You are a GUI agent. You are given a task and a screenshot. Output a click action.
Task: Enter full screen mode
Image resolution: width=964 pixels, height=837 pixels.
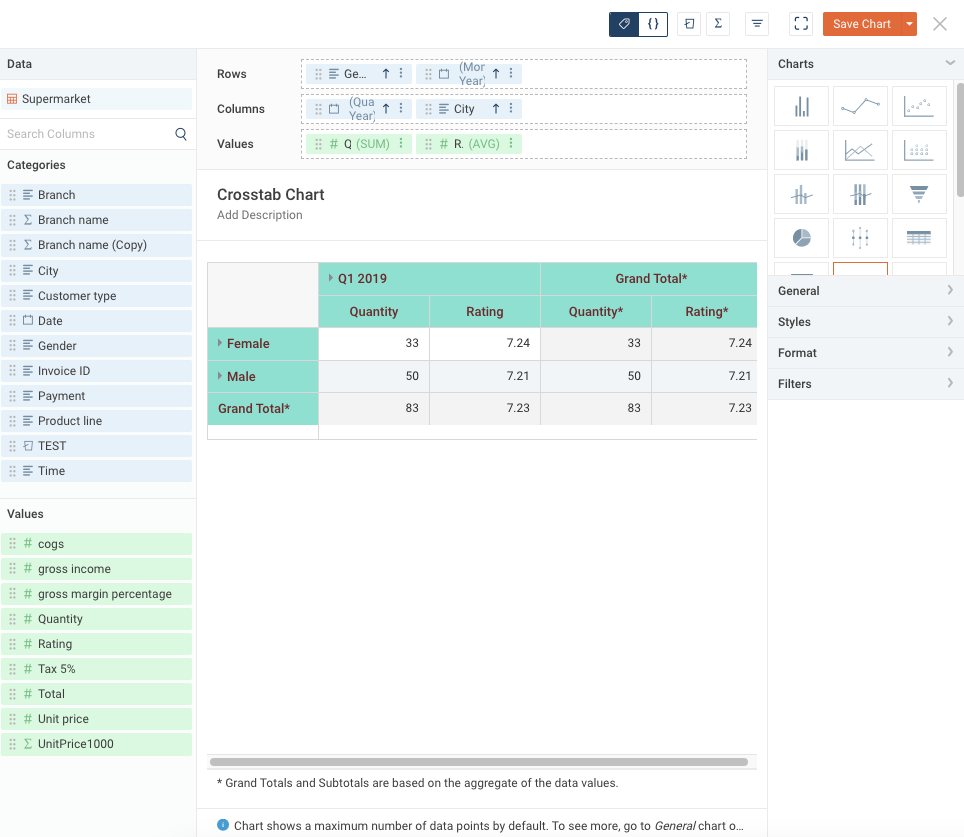[x=800, y=24]
